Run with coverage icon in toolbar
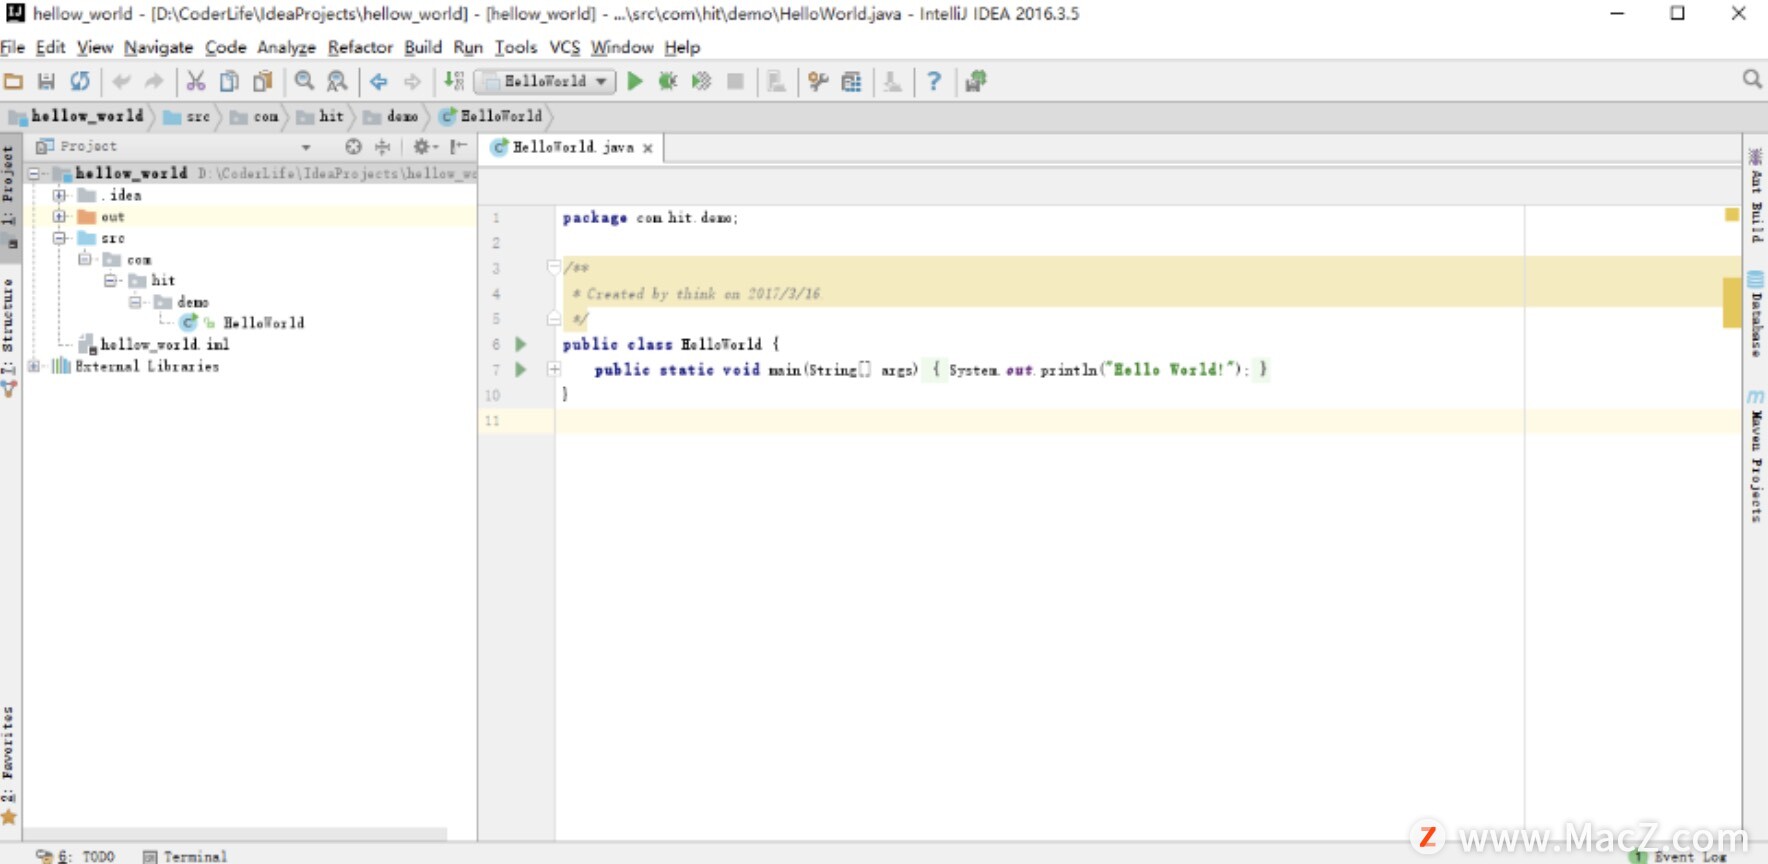 pos(702,82)
